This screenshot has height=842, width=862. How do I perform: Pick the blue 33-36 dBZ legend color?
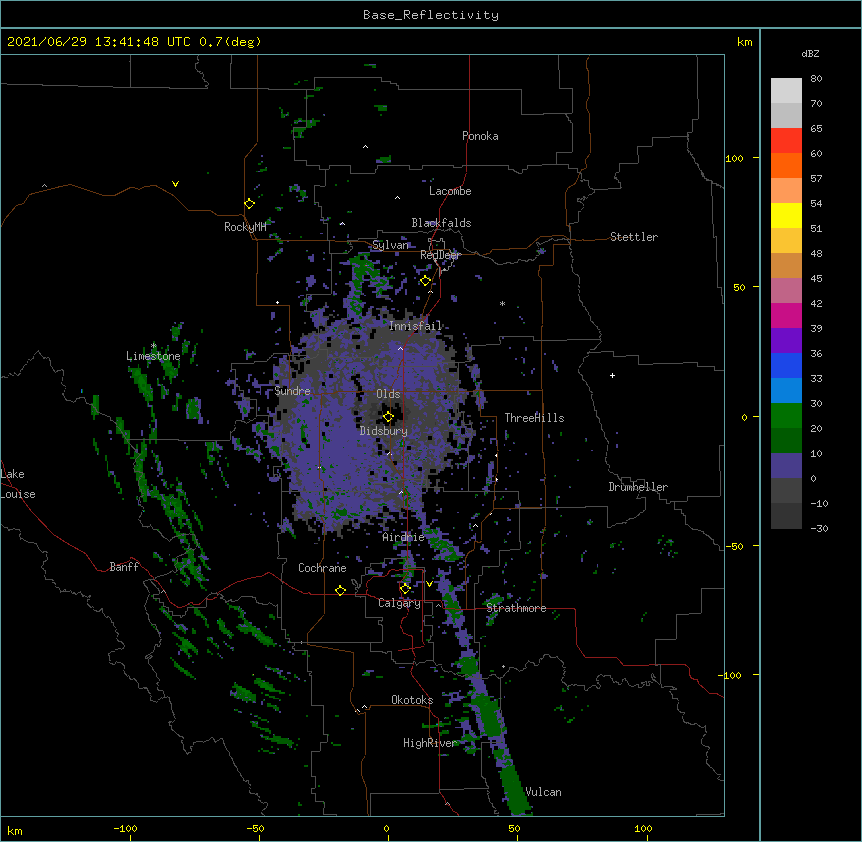click(786, 365)
